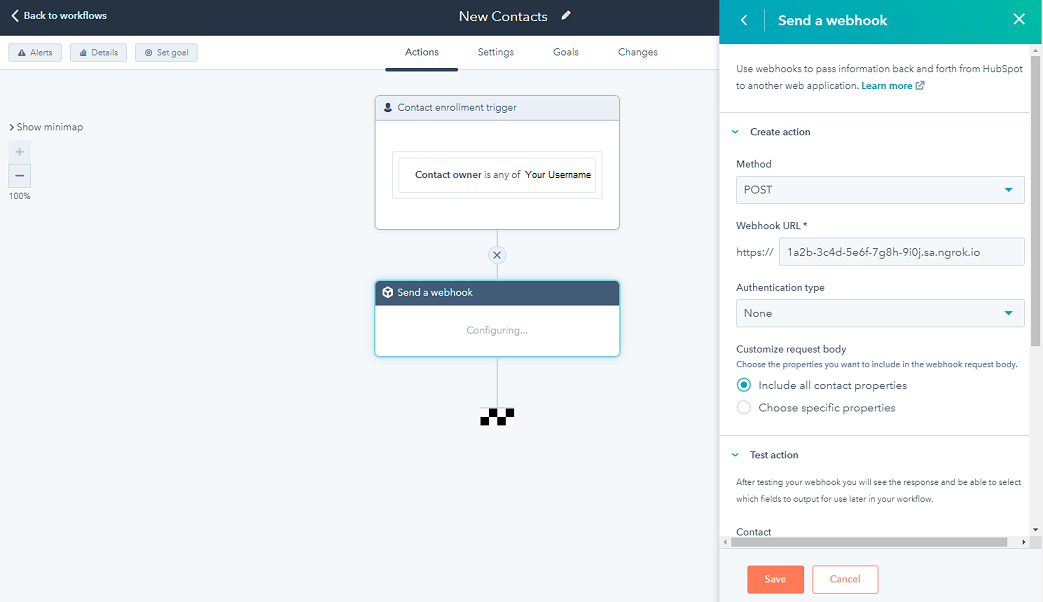Zoom out the canvas with minus

[20, 176]
